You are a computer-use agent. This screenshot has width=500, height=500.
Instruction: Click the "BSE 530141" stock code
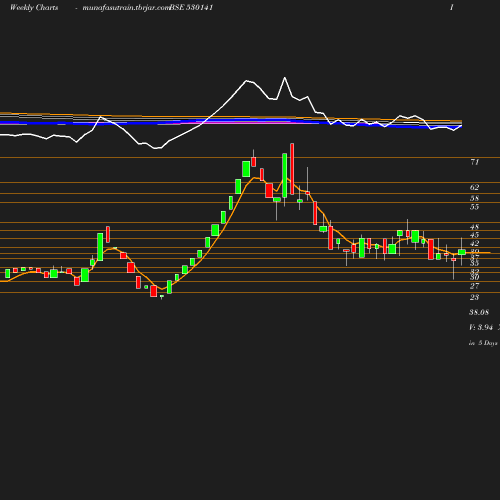191,7
